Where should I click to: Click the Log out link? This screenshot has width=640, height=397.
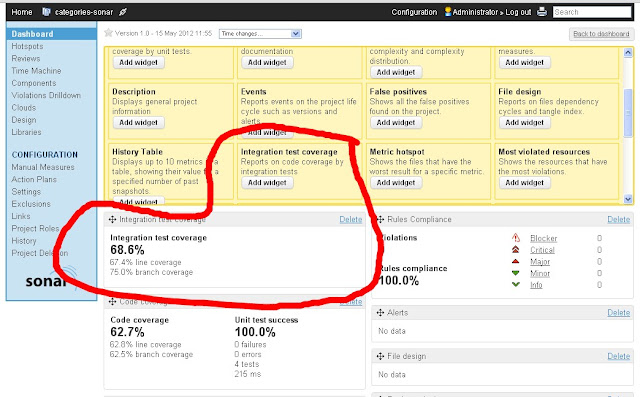[518, 12]
